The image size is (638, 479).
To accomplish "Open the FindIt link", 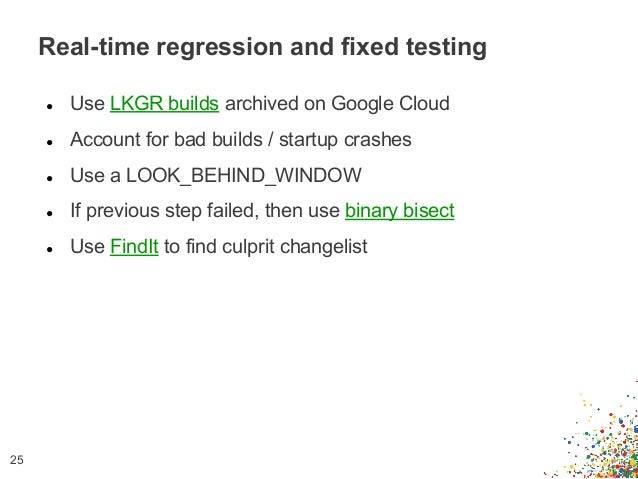I will (134, 246).
